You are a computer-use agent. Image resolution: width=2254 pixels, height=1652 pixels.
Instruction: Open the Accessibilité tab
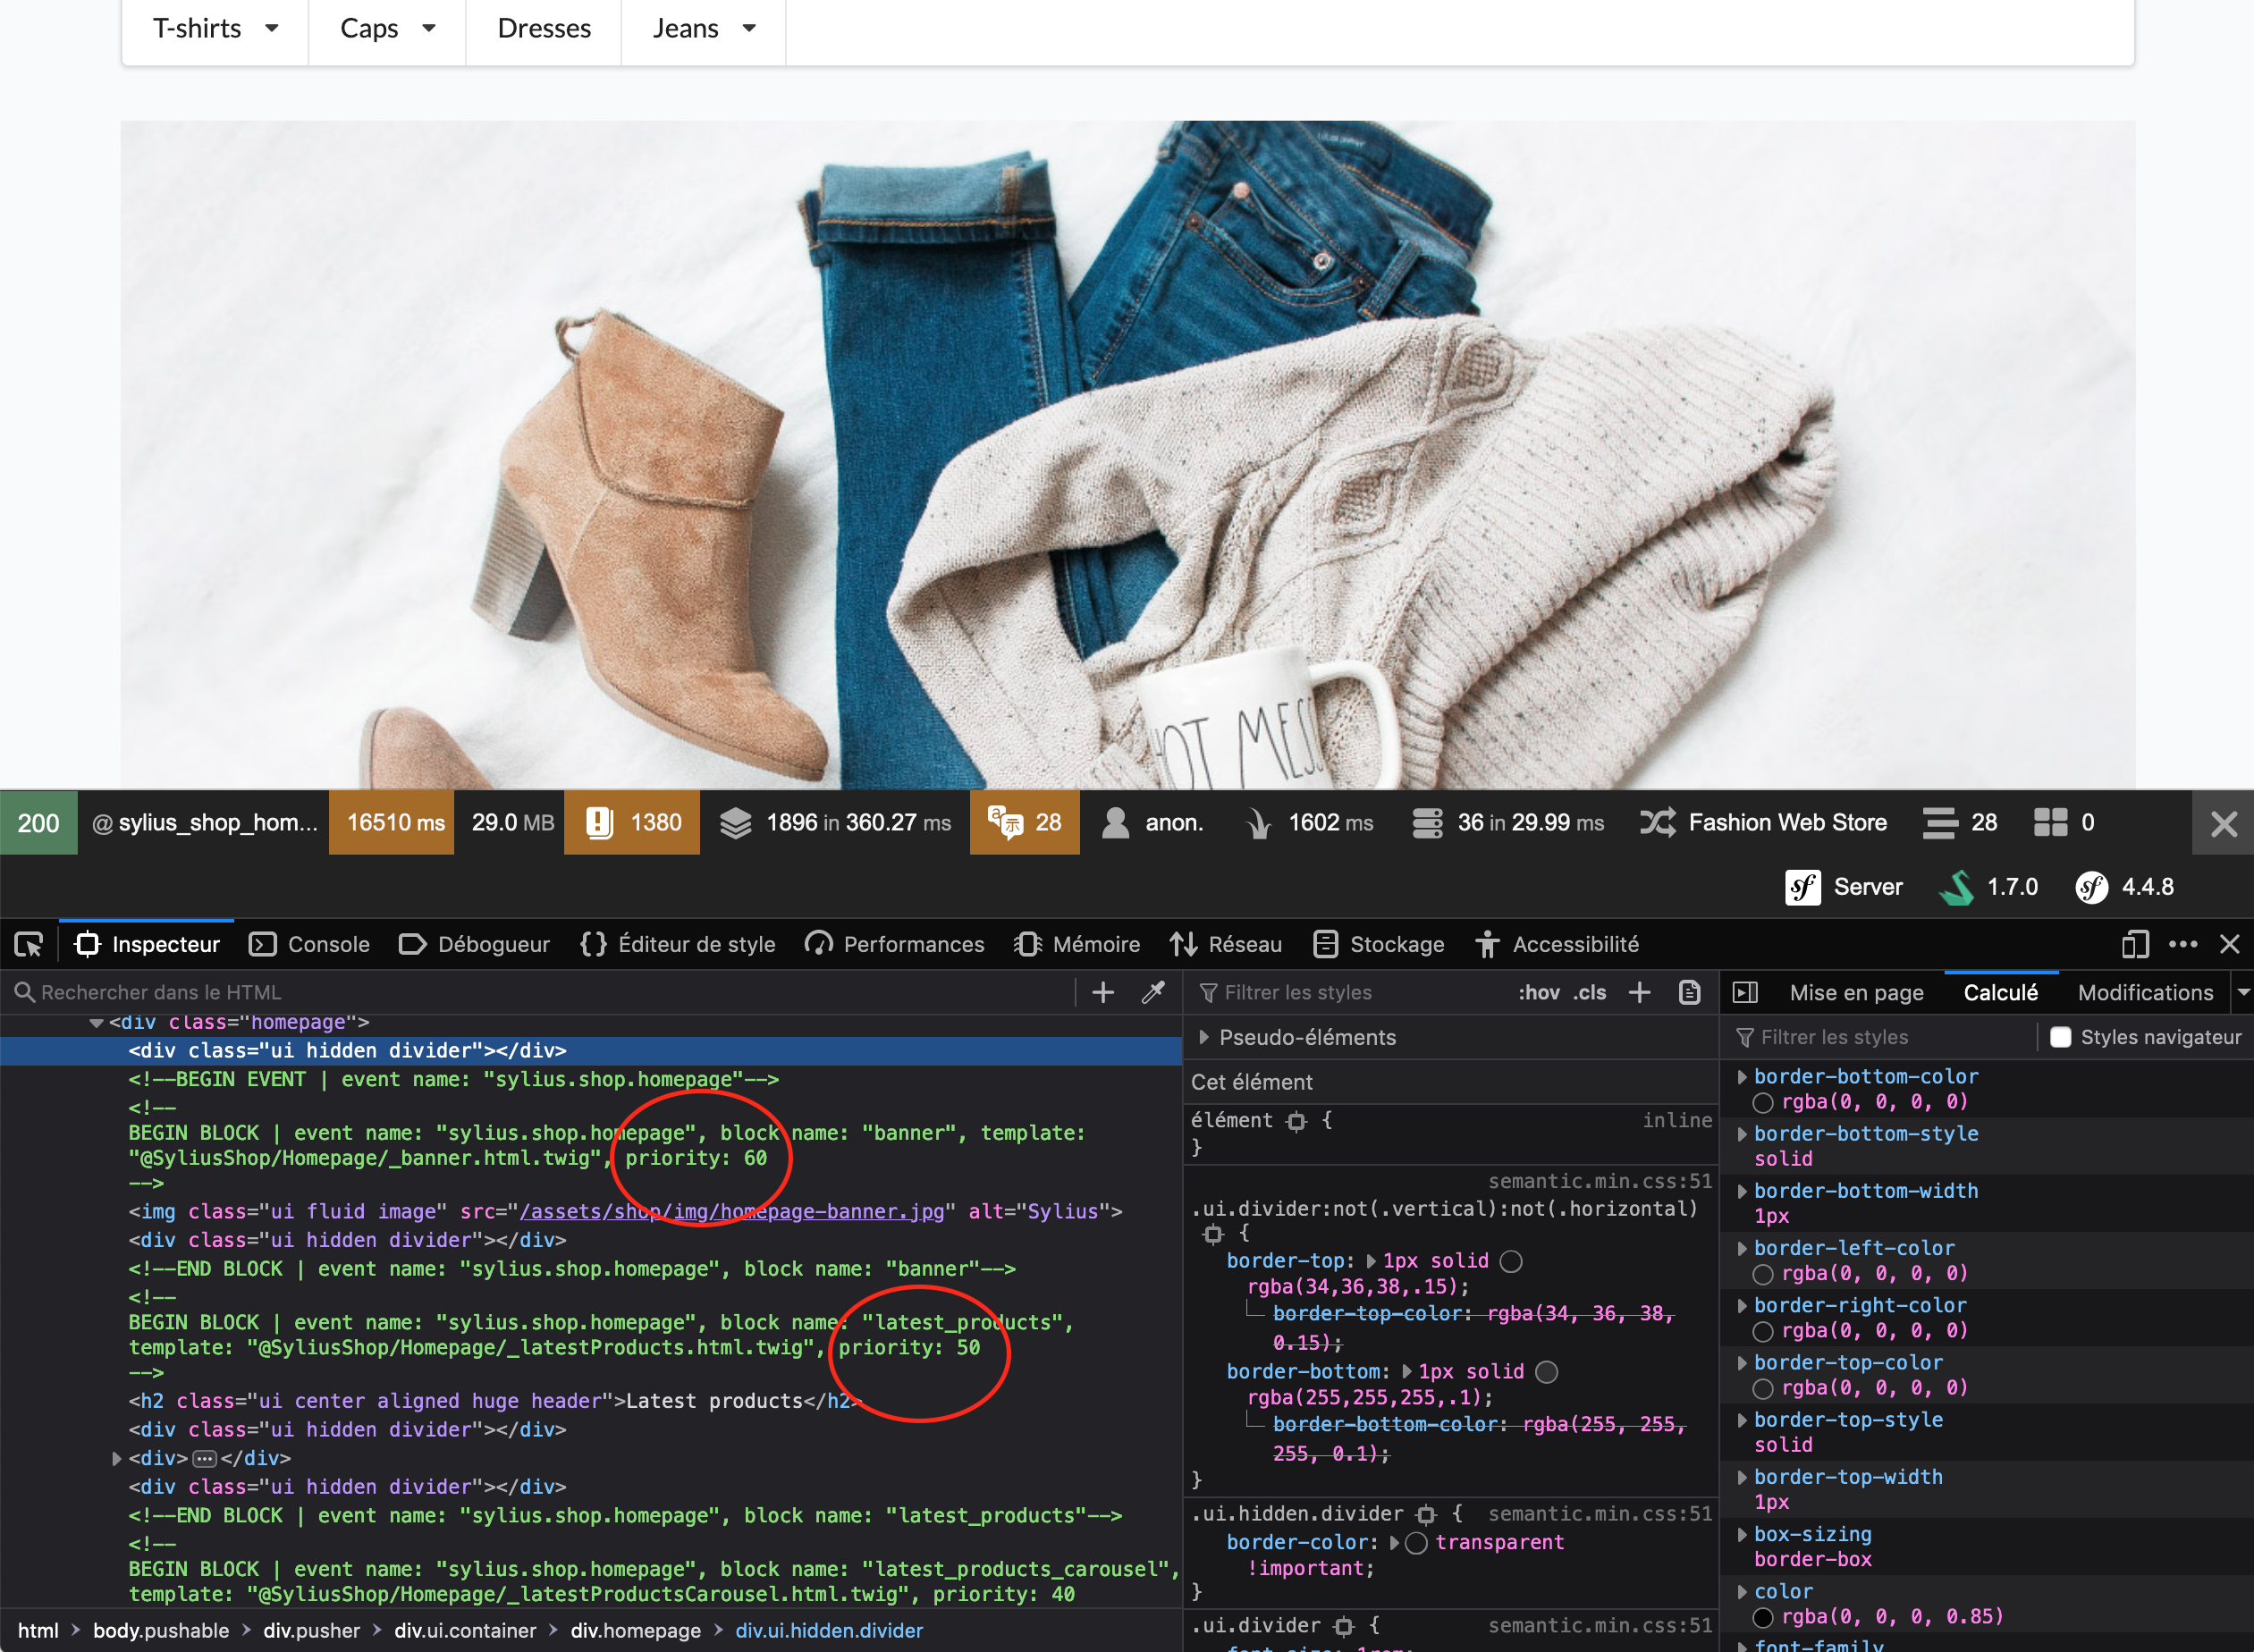[1557, 944]
